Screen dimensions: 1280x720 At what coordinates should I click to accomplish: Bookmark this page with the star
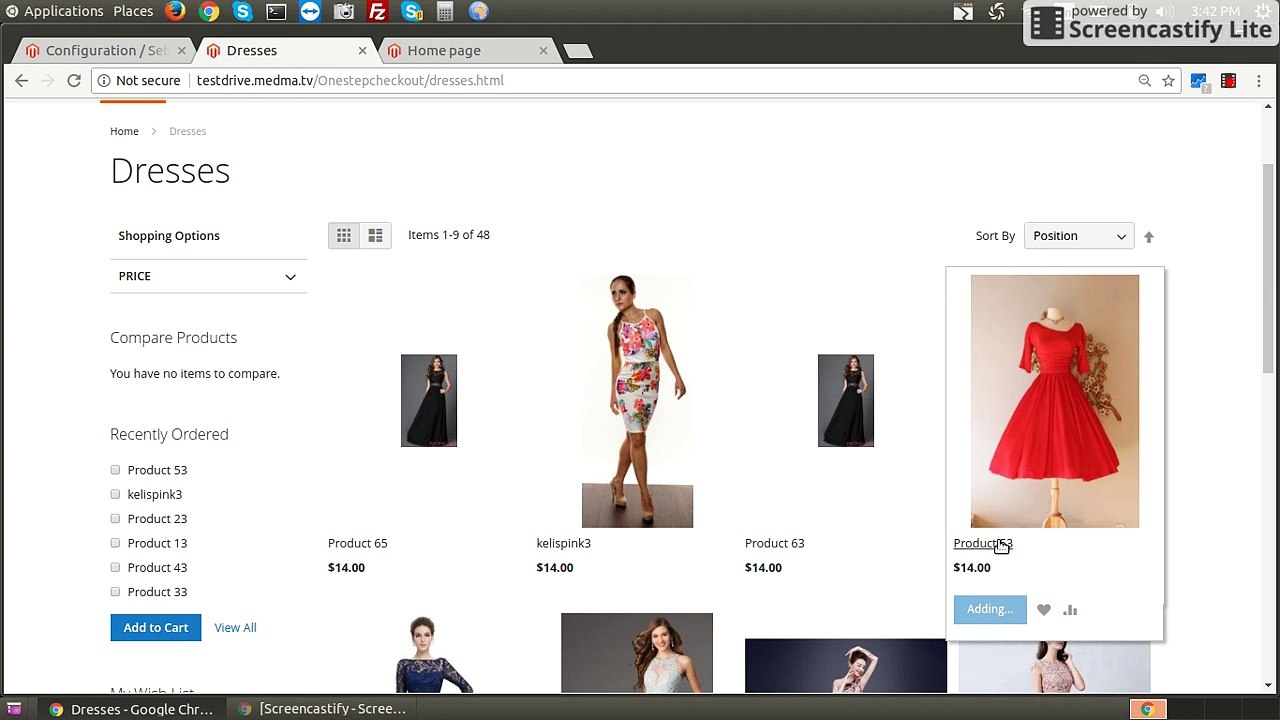pyautogui.click(x=1168, y=80)
